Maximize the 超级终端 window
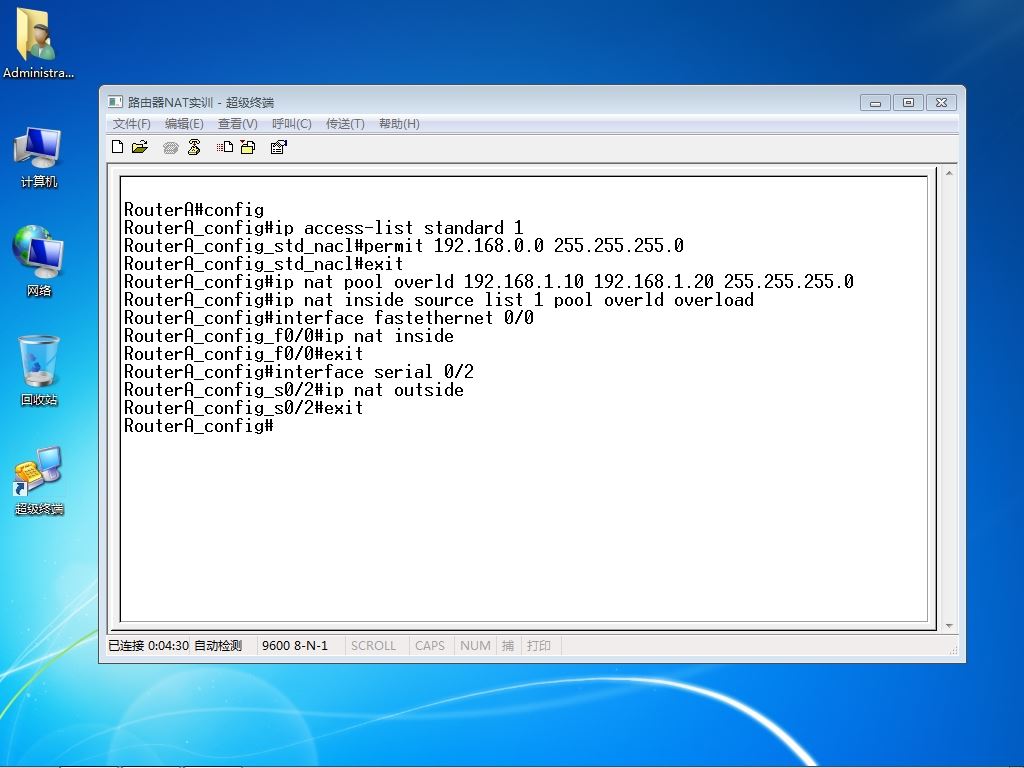Screen dimensions: 1024x768 [x=908, y=103]
